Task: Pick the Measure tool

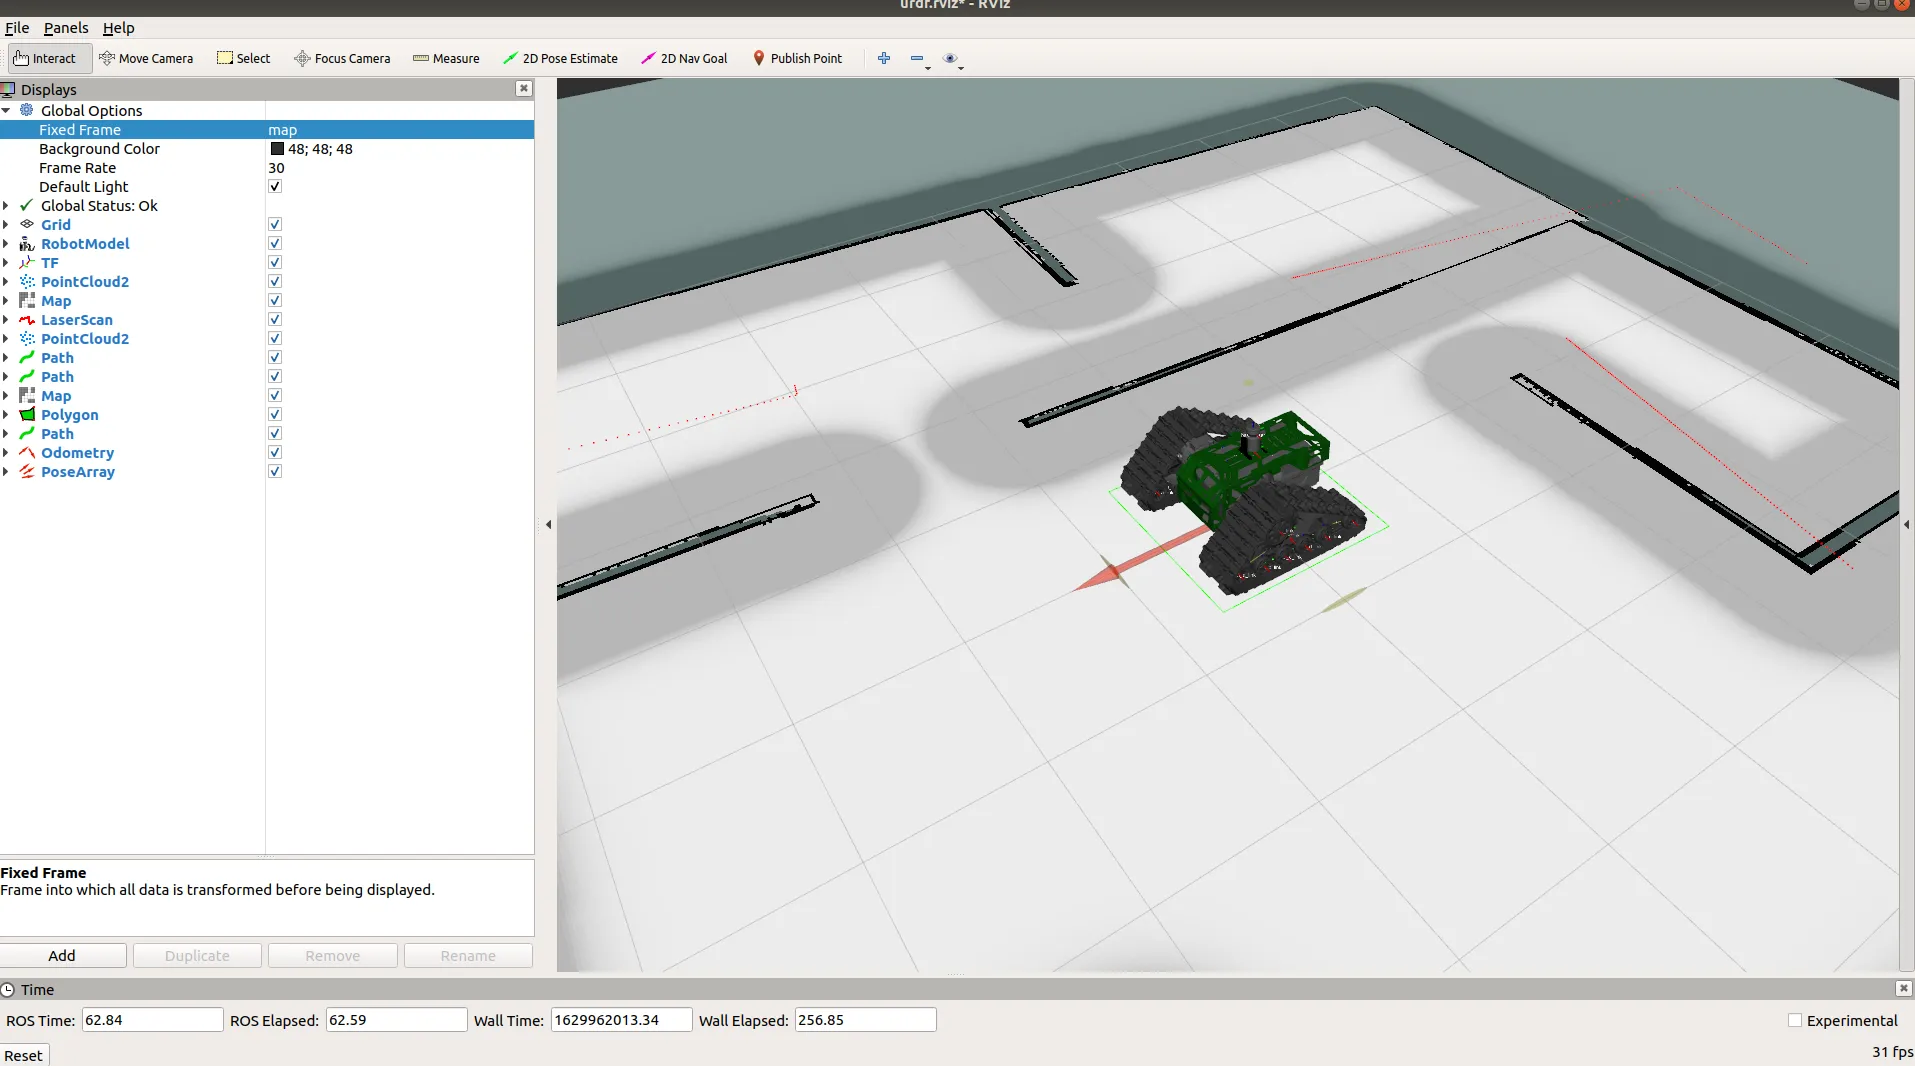Action: tap(446, 58)
